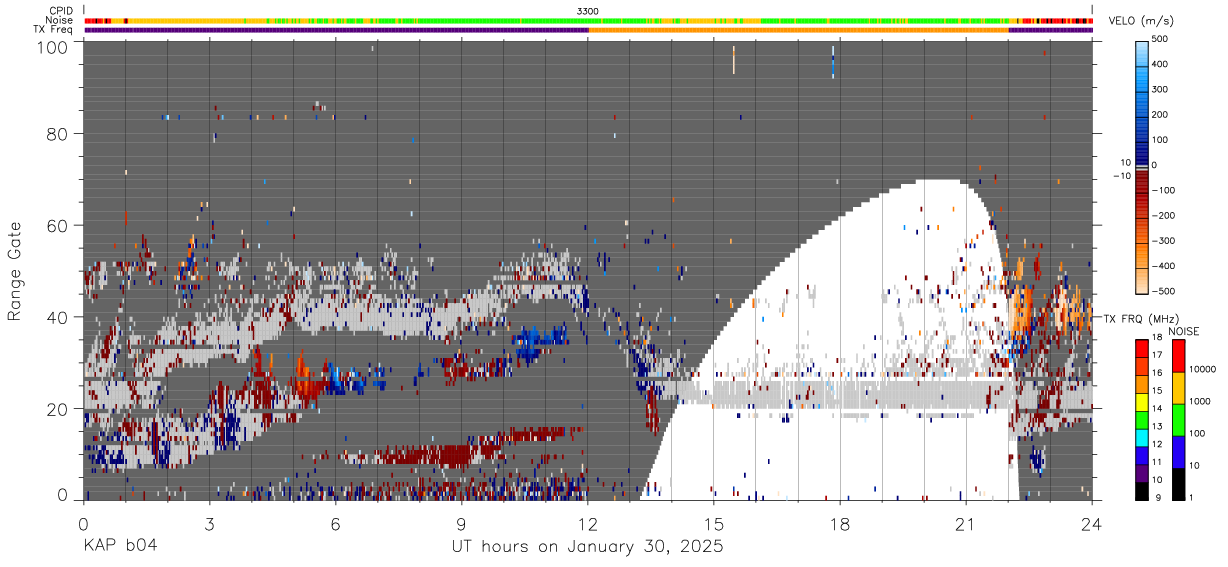Click the 'NOISE' legend title

click(x=1183, y=331)
